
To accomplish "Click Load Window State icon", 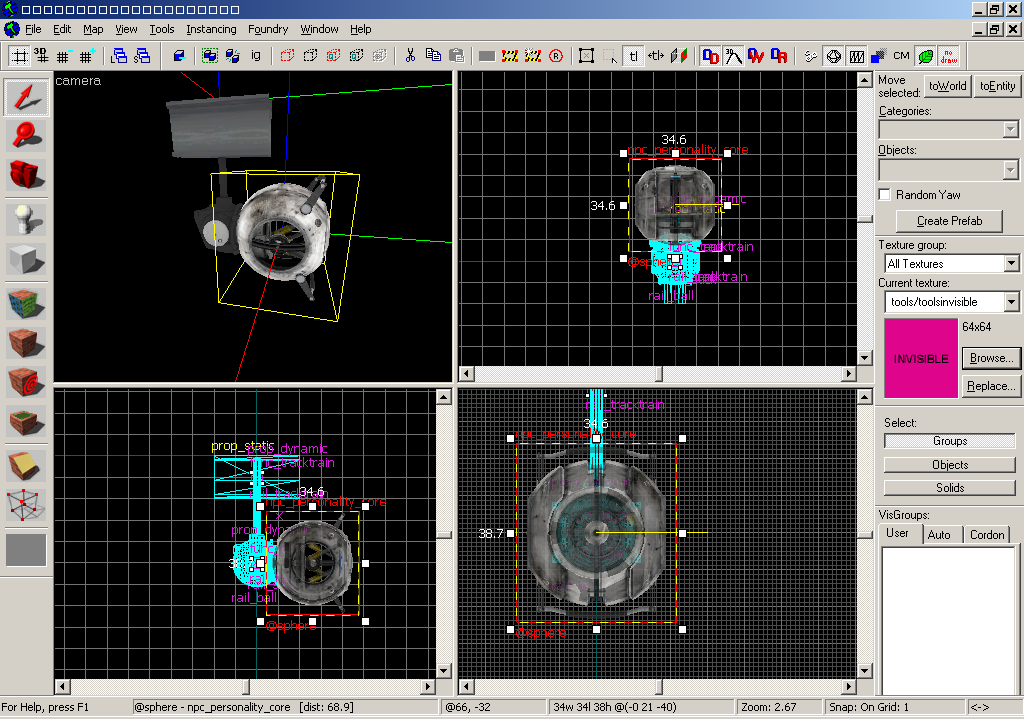I will coord(119,56).
